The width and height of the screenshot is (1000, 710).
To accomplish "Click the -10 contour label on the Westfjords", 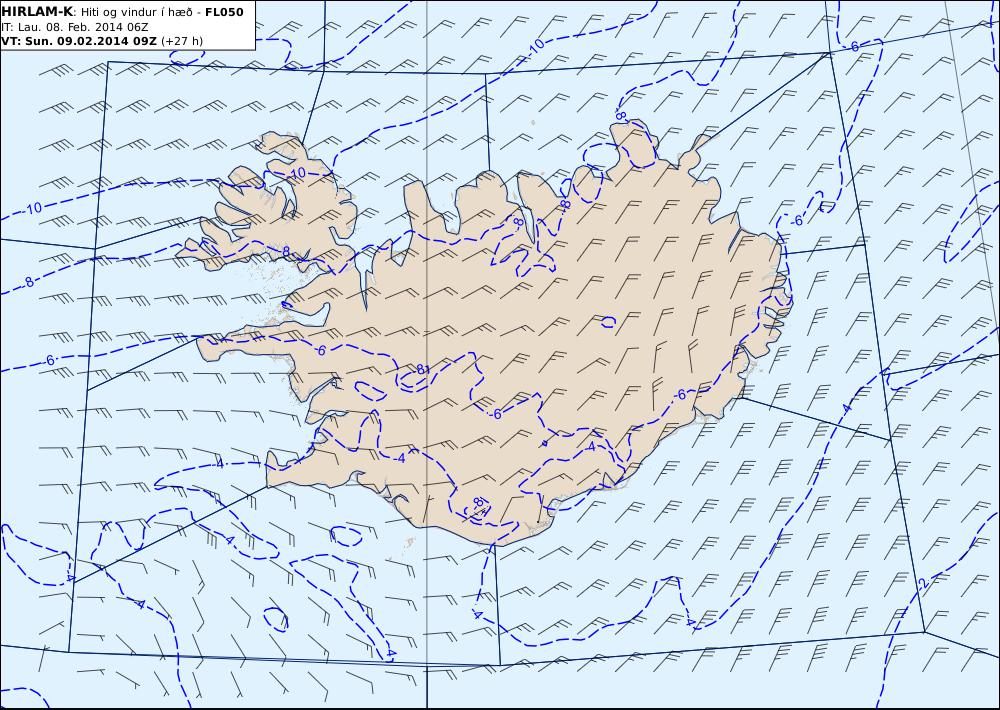I will (x=297, y=174).
